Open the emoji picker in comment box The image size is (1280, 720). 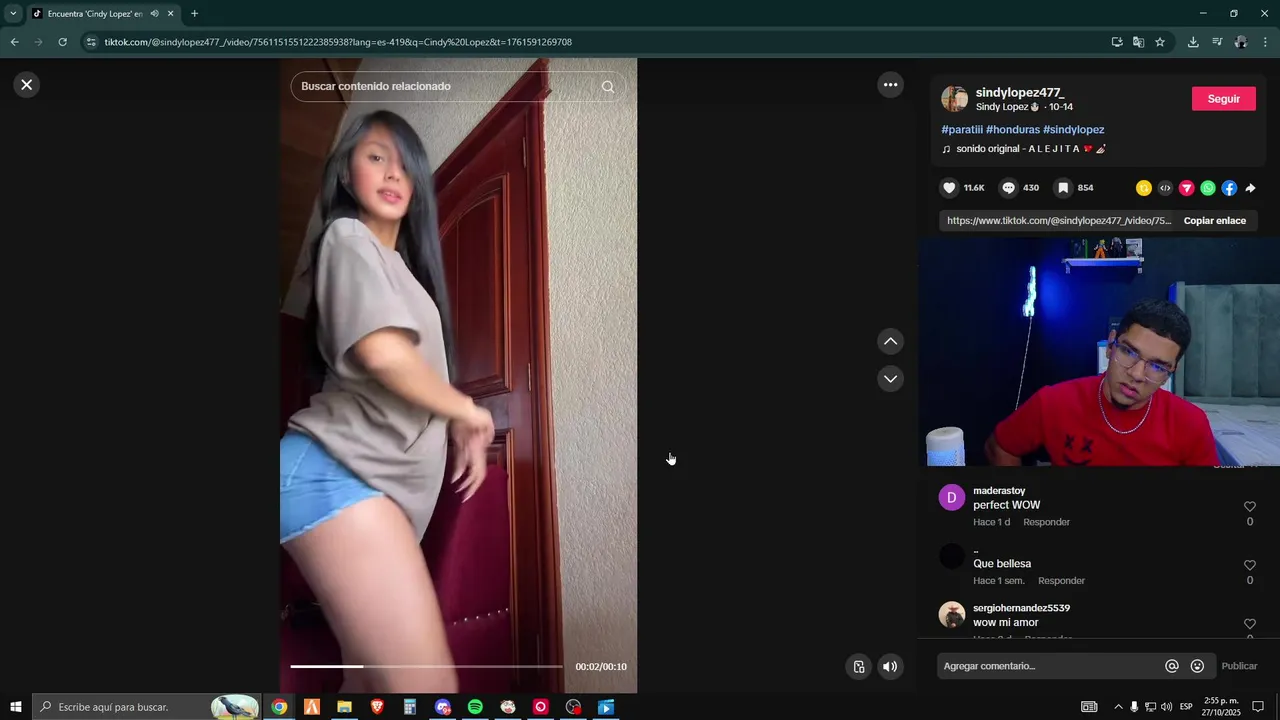pyautogui.click(x=1197, y=666)
